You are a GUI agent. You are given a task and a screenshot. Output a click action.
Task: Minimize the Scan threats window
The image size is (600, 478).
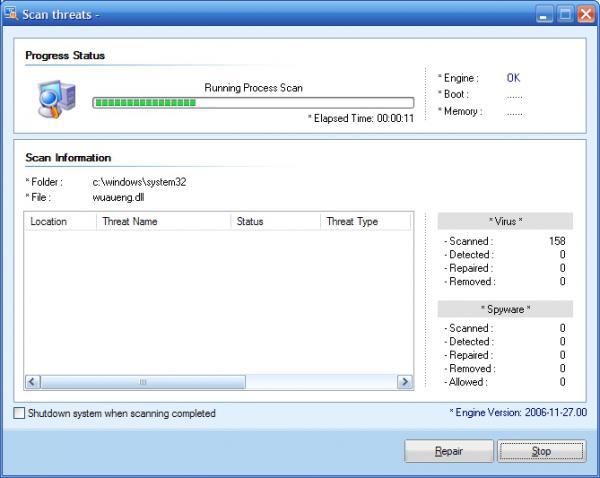[544, 15]
